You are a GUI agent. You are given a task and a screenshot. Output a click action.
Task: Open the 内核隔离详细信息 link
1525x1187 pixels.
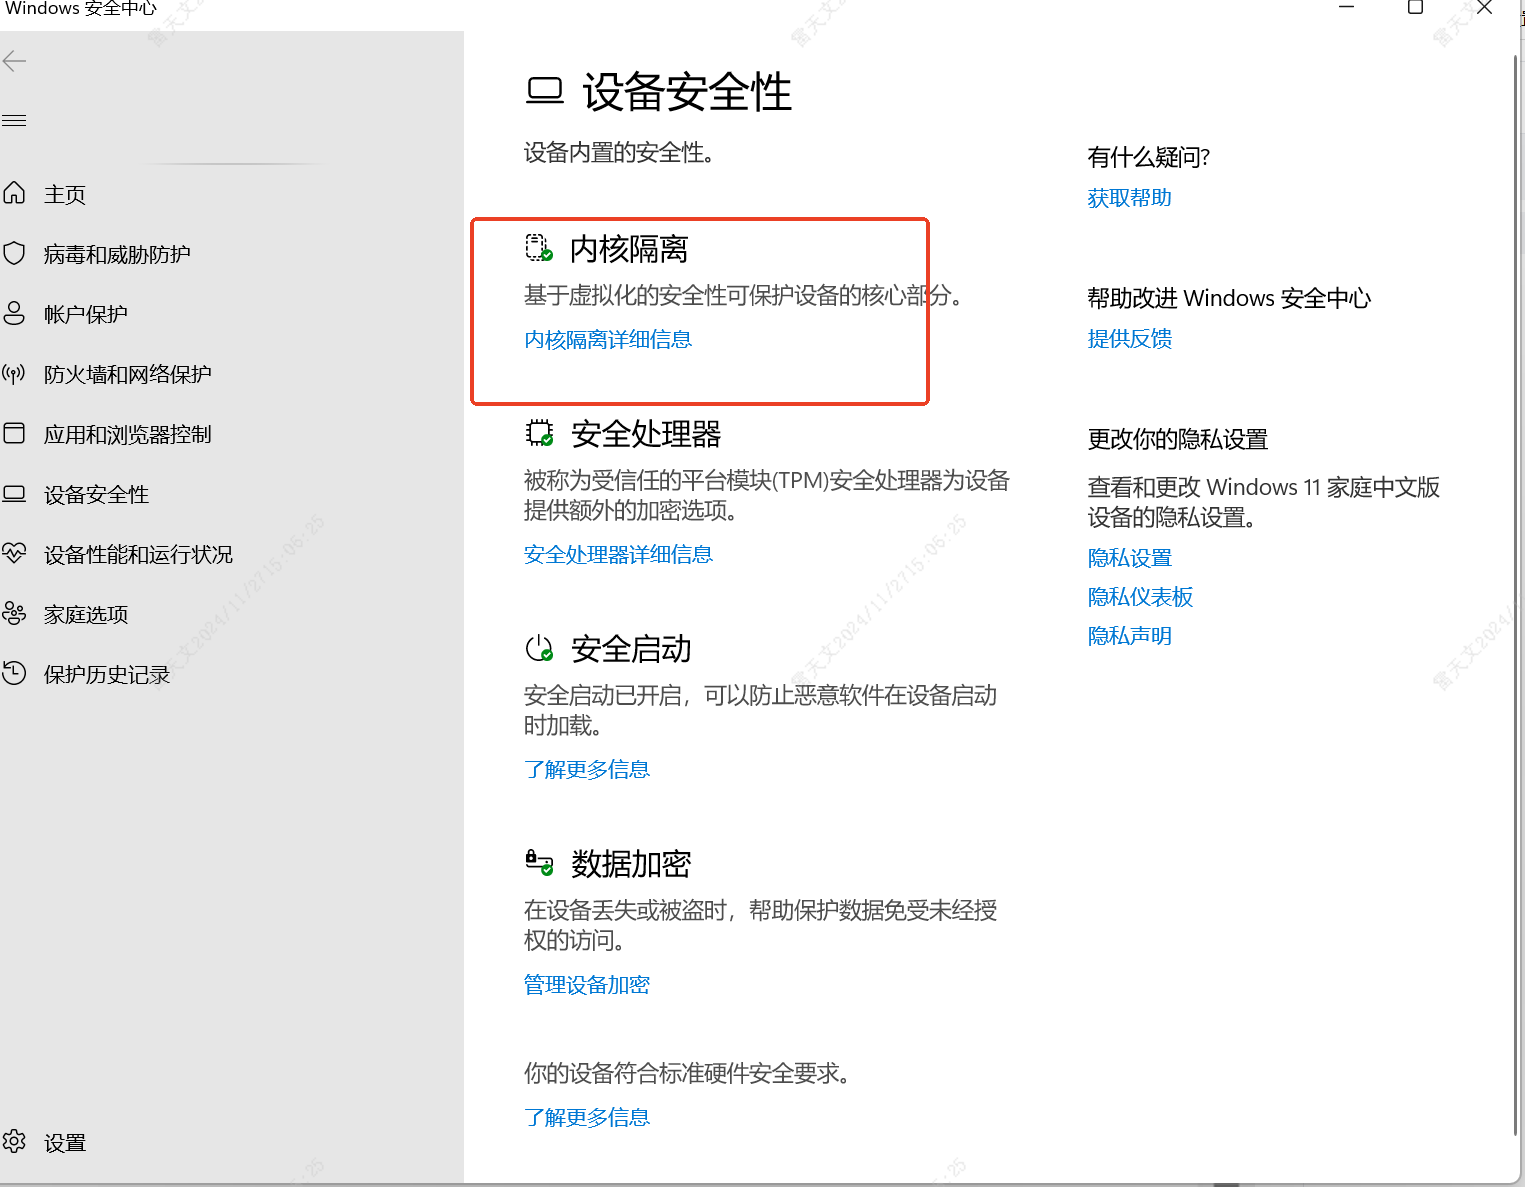coord(608,340)
